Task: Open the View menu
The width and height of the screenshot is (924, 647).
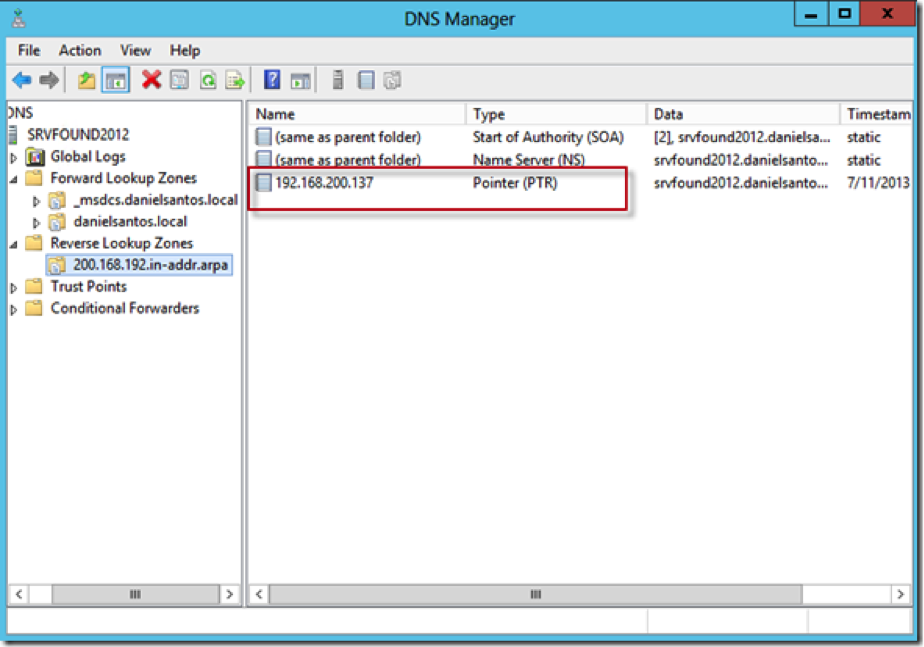Action: point(135,51)
